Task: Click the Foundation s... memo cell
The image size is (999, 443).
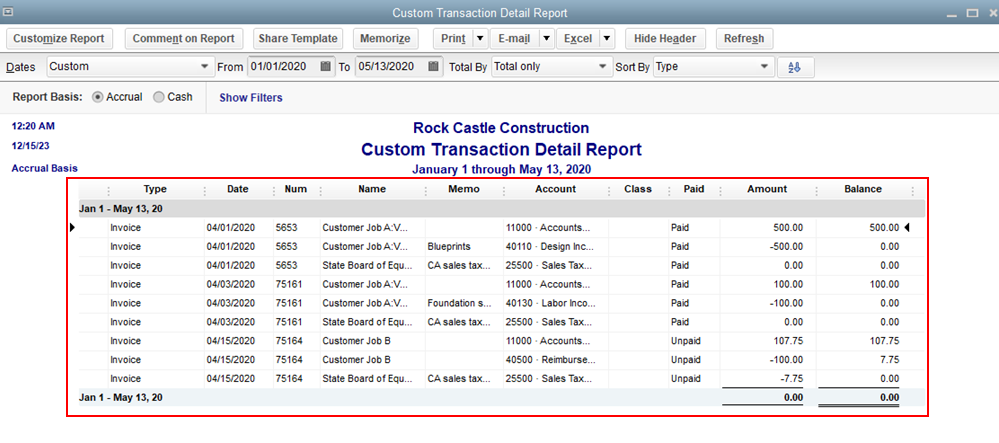Action: tap(459, 303)
